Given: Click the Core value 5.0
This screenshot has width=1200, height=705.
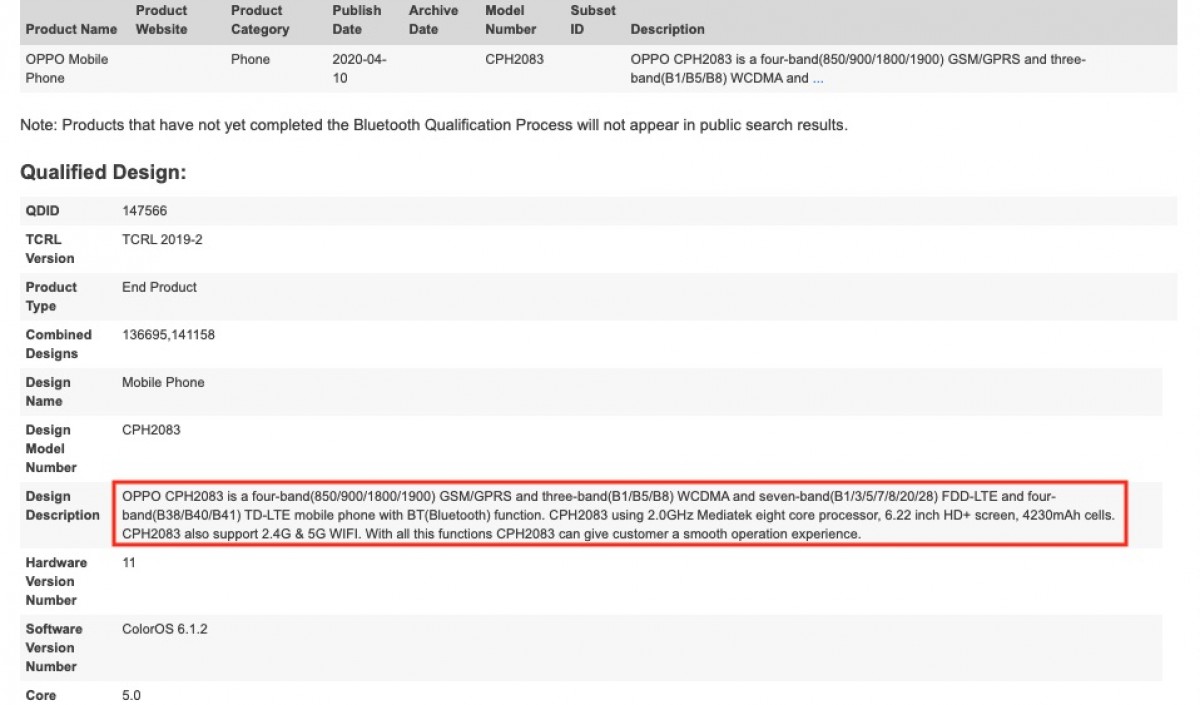Looking at the screenshot, I should pyautogui.click(x=131, y=695).
